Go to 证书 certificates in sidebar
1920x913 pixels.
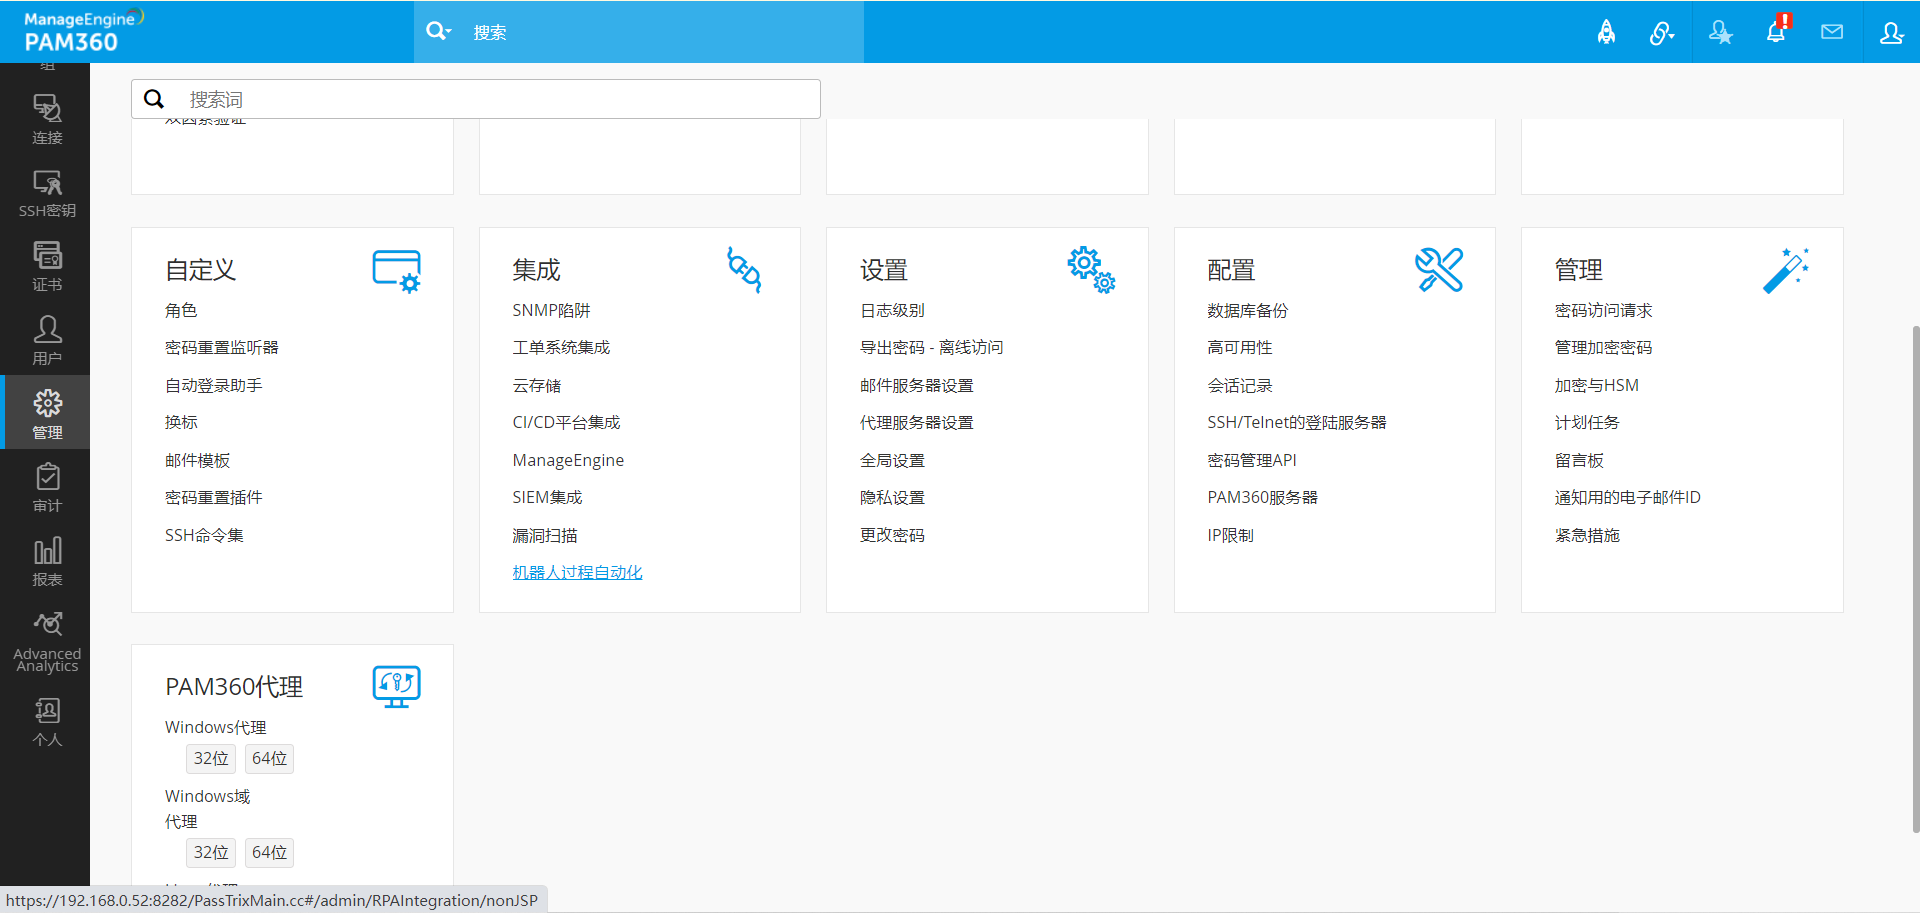pos(47,267)
